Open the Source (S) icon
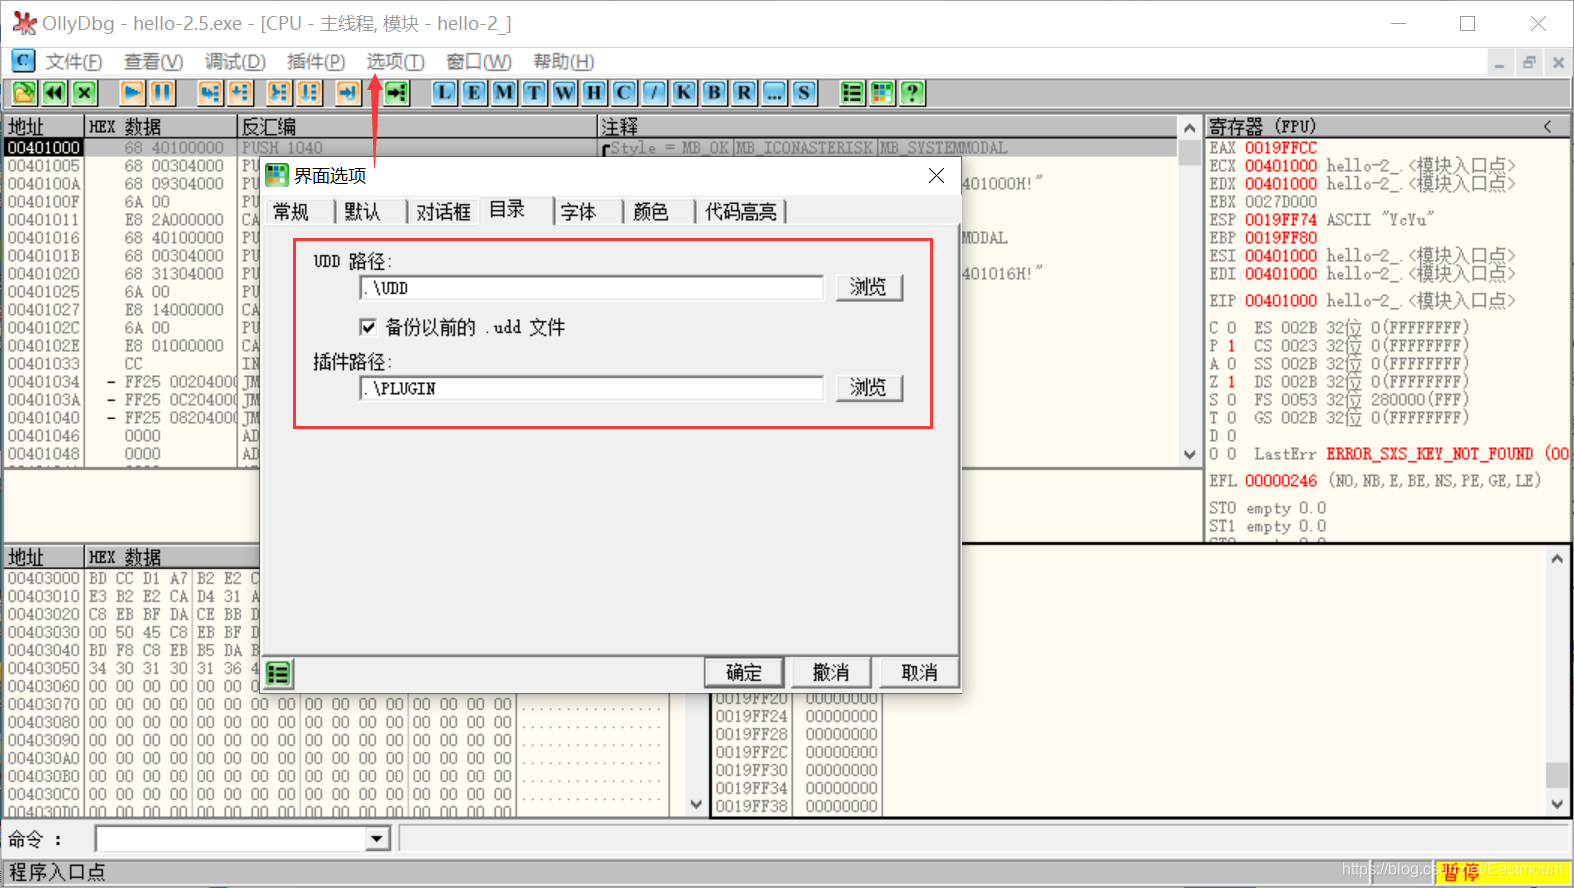Viewport: 1574px width, 888px height. (804, 93)
